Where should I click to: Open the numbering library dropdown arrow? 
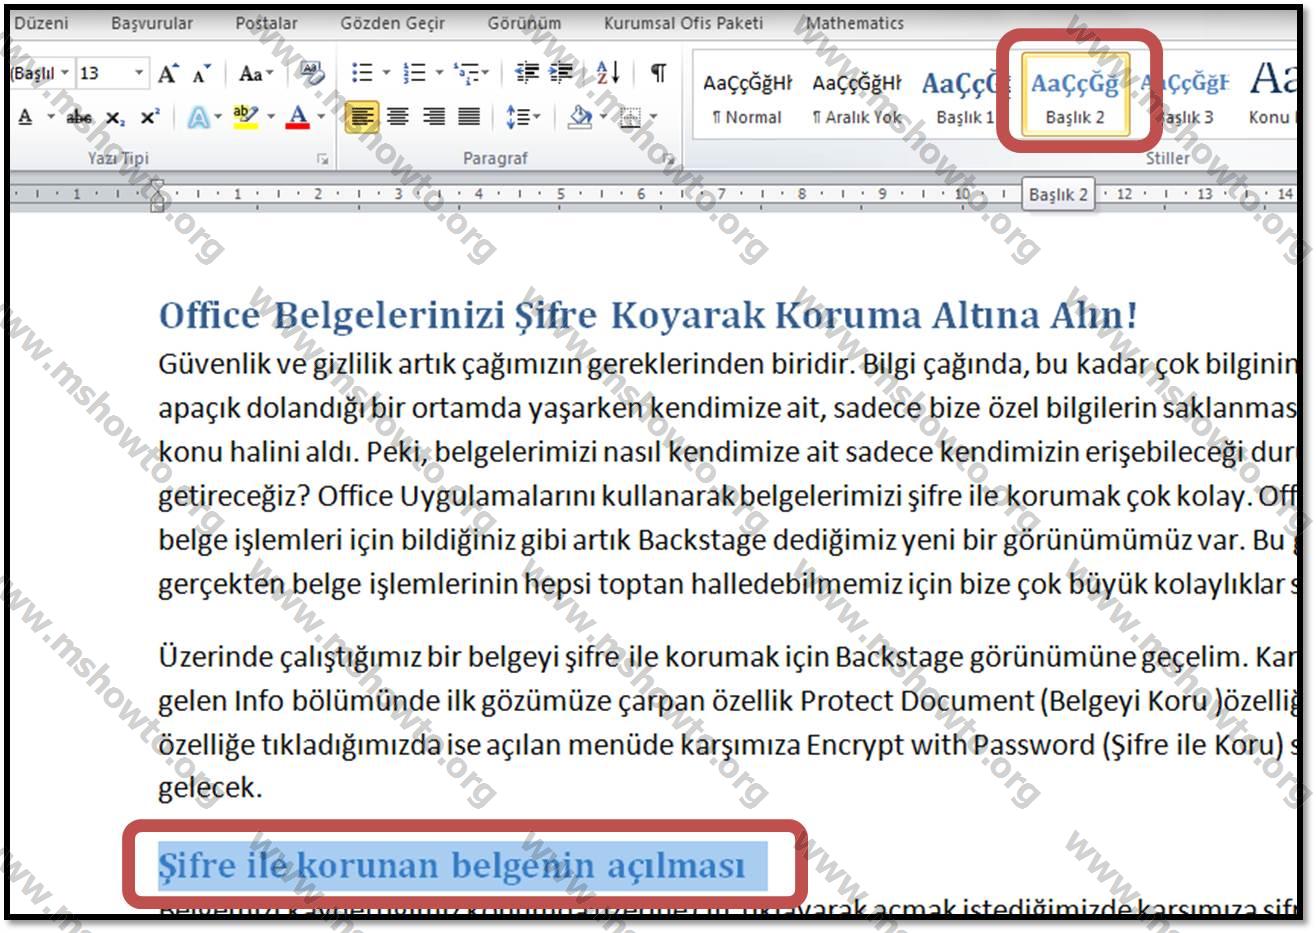[x=438, y=73]
